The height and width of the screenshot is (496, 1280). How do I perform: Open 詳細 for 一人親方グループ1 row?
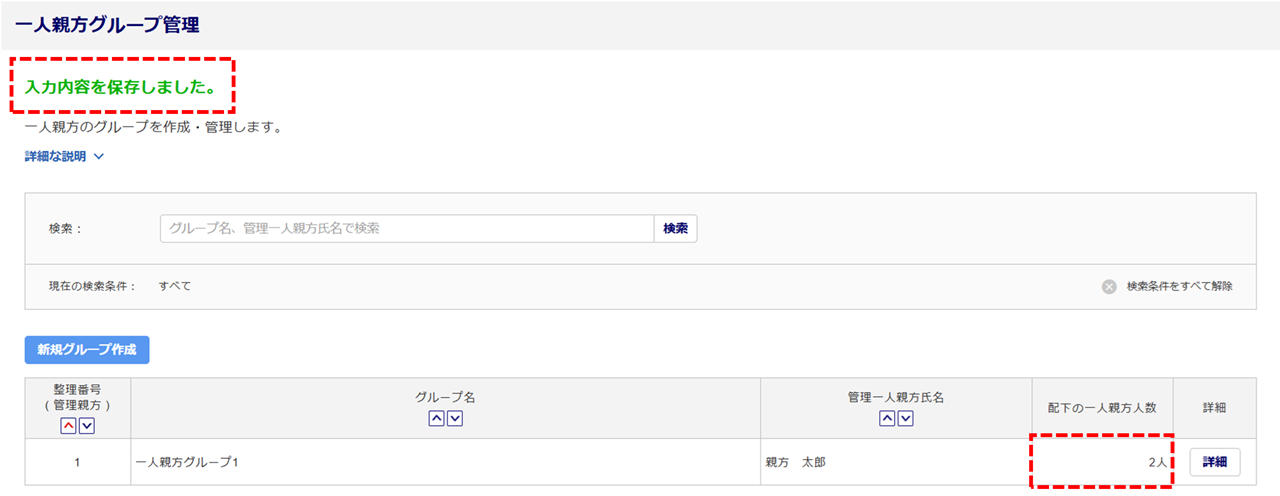click(1214, 462)
